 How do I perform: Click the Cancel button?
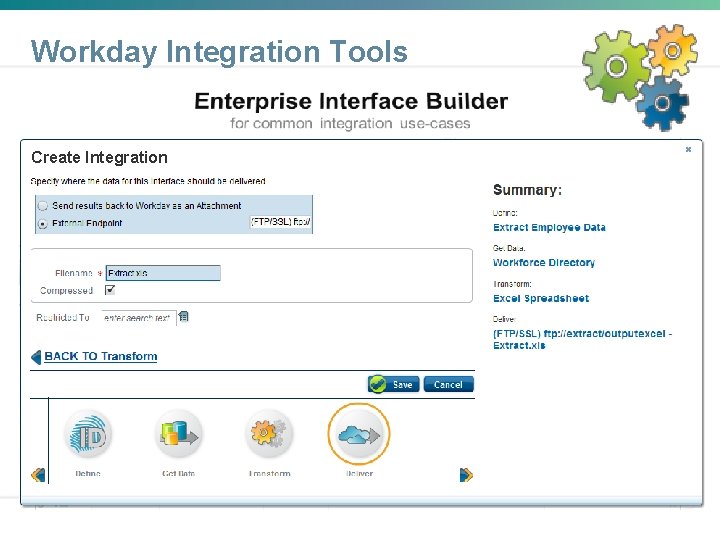click(x=448, y=384)
